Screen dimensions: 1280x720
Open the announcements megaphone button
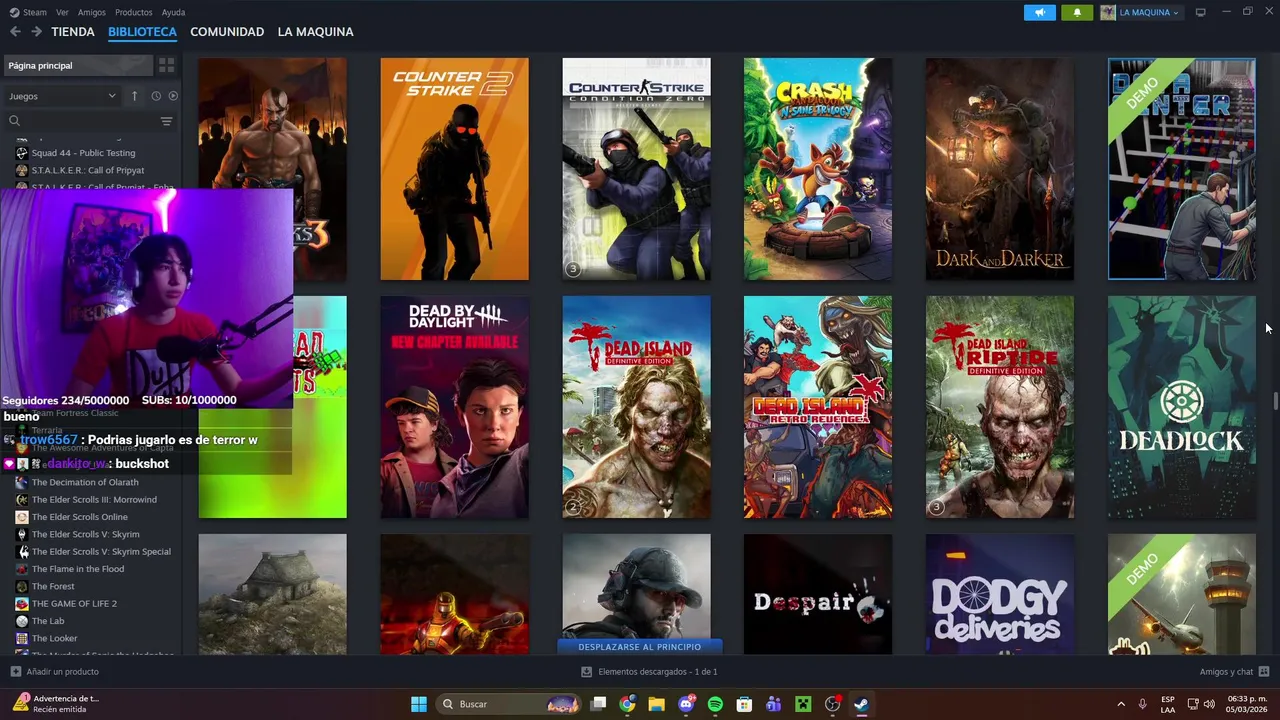click(x=1040, y=12)
